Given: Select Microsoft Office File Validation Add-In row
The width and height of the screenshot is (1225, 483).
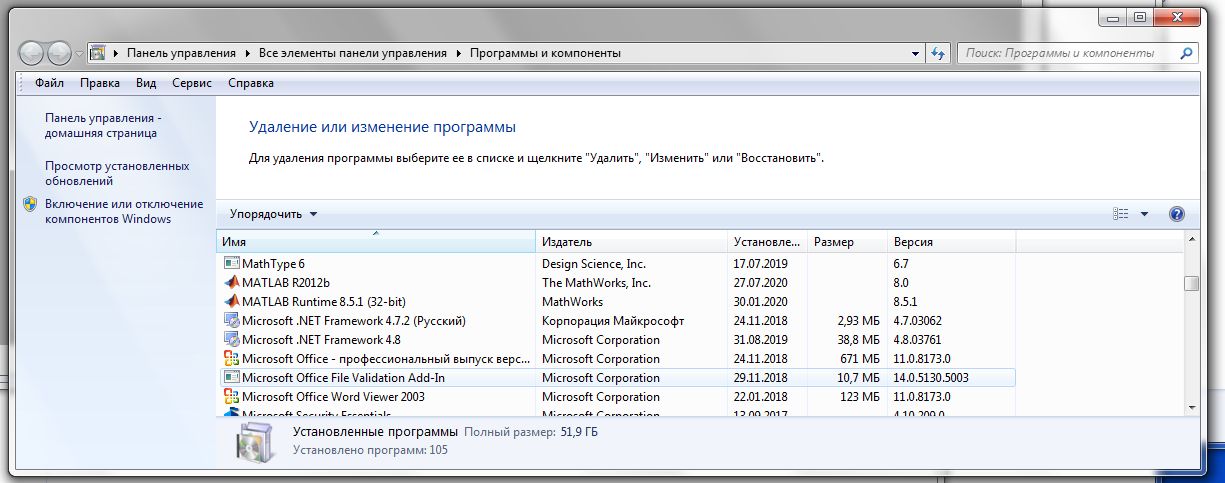Looking at the screenshot, I should (400, 378).
